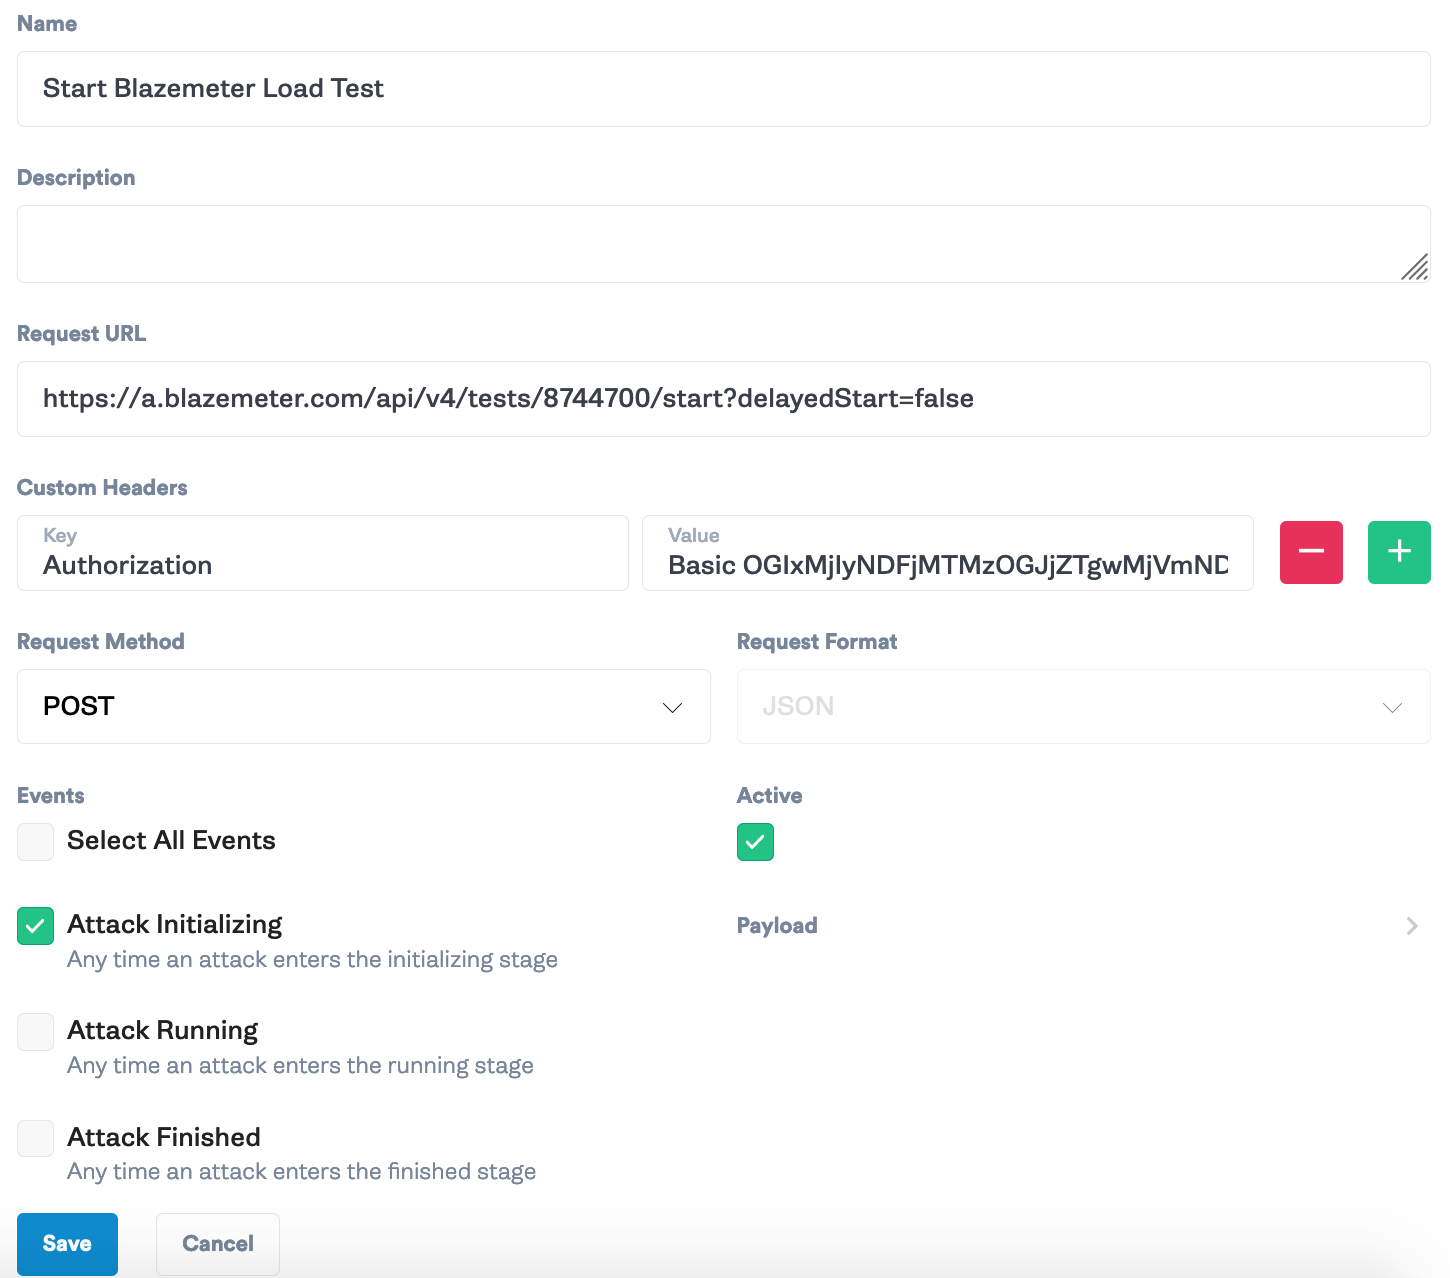Click the Events section label

click(x=50, y=796)
